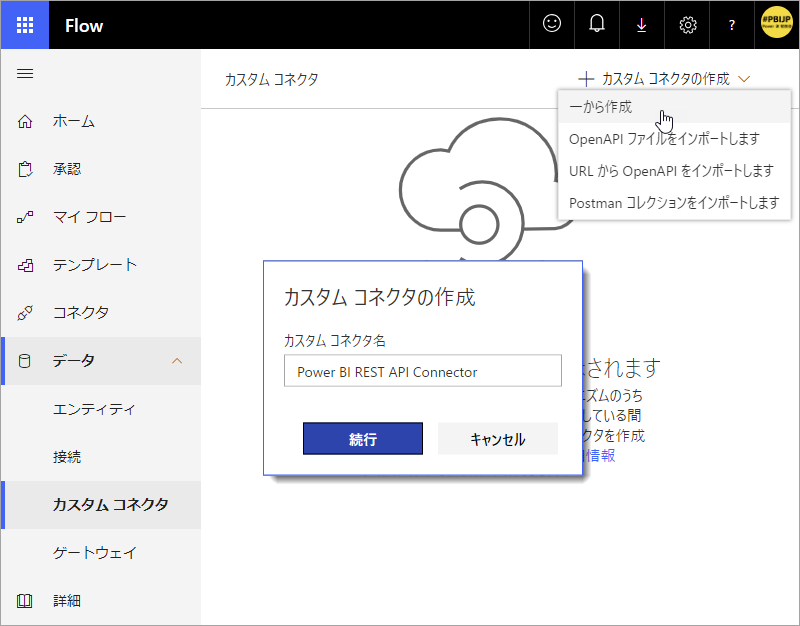Open help using the question mark icon
800x626 pixels.
[731, 24]
